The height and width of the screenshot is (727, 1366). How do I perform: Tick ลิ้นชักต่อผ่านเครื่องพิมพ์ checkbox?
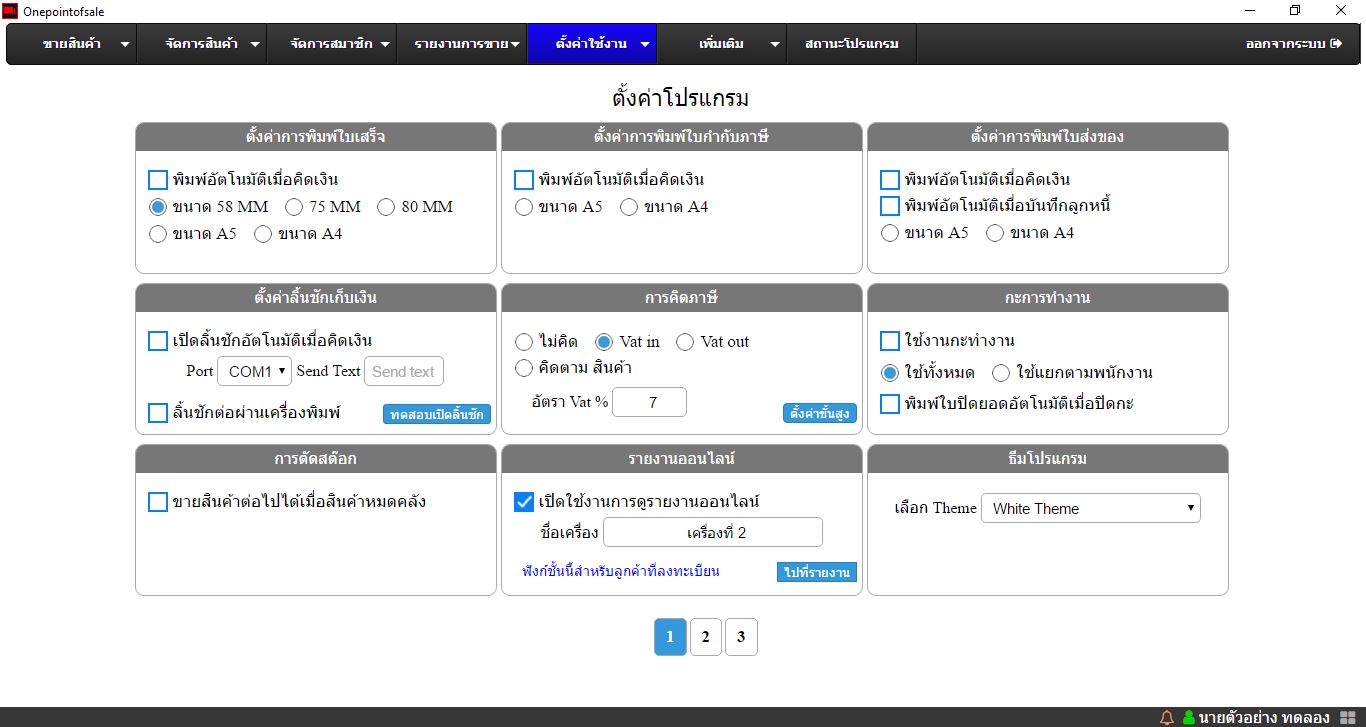click(x=158, y=413)
